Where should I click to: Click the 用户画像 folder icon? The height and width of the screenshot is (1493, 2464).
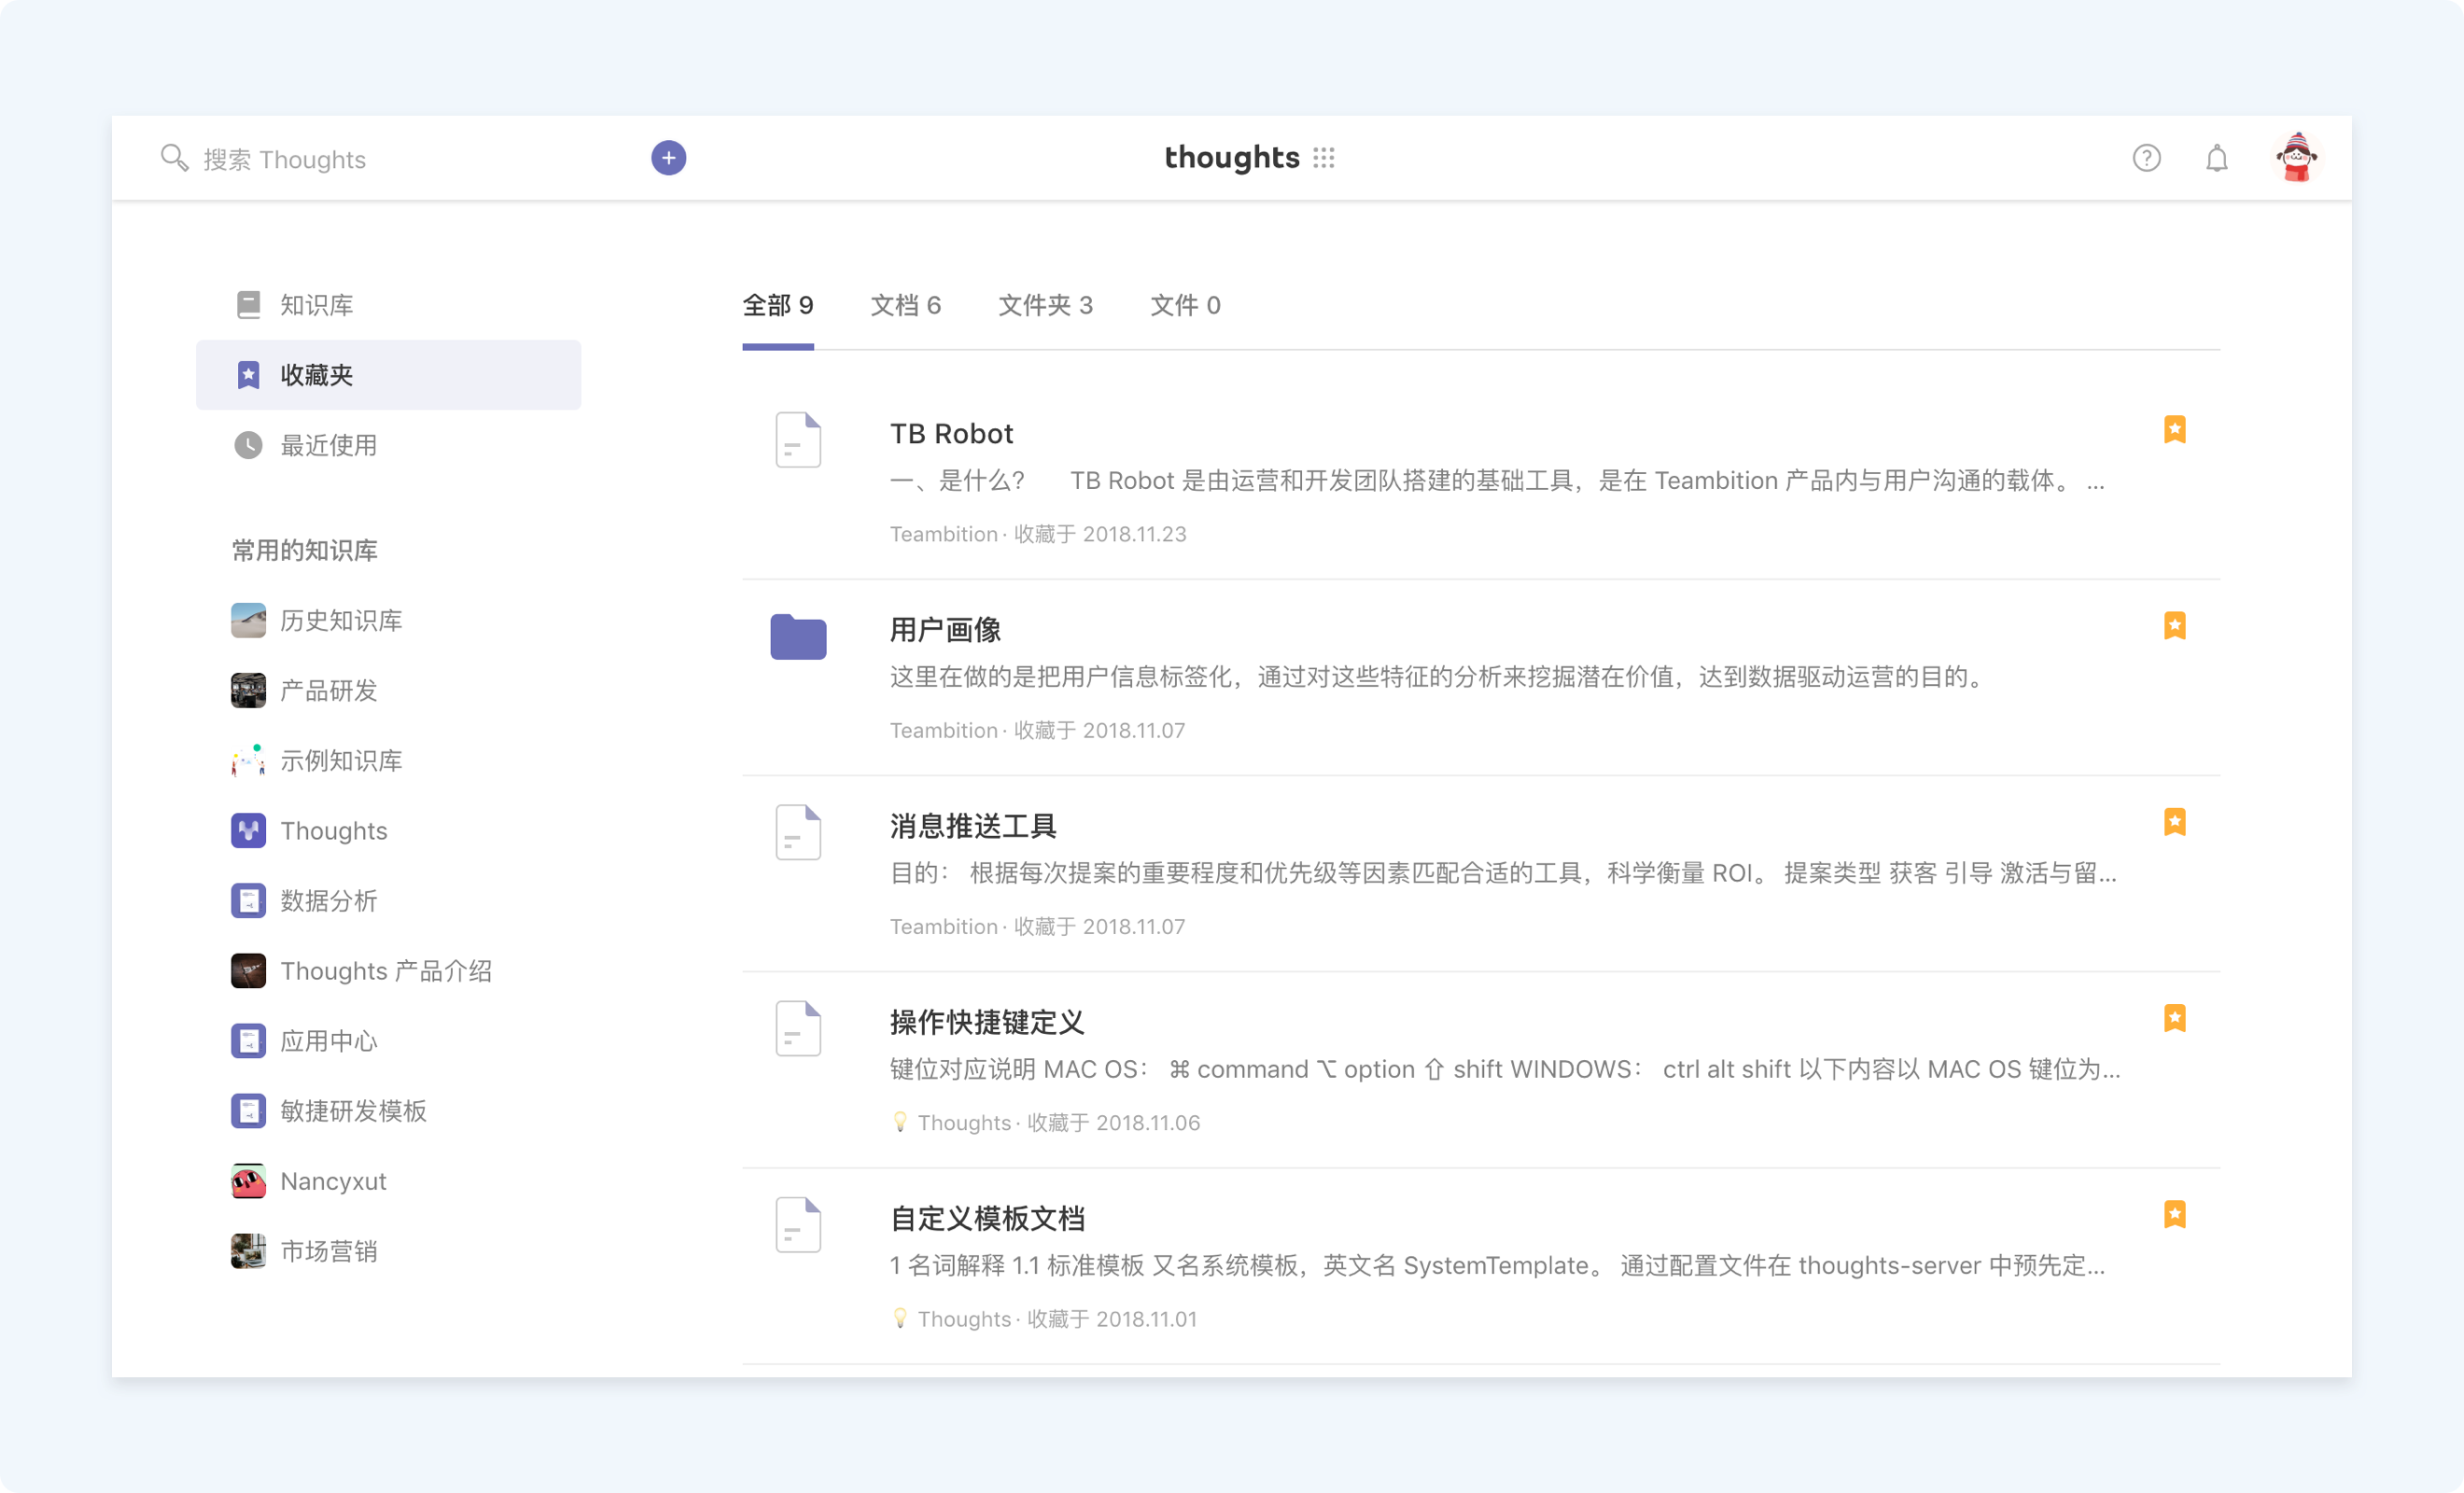[x=798, y=636]
